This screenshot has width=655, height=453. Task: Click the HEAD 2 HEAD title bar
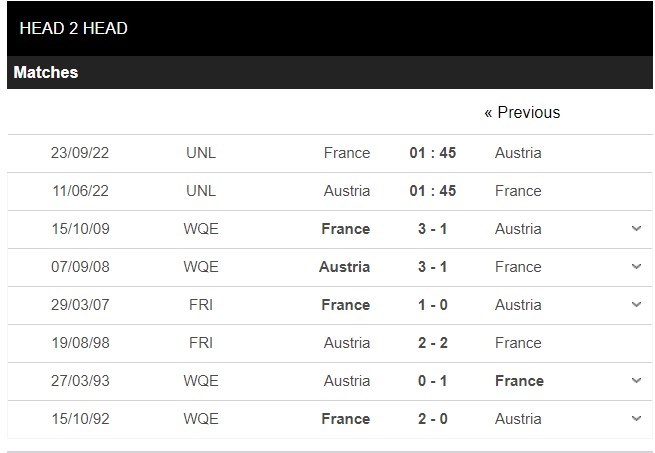pyautogui.click(x=74, y=28)
